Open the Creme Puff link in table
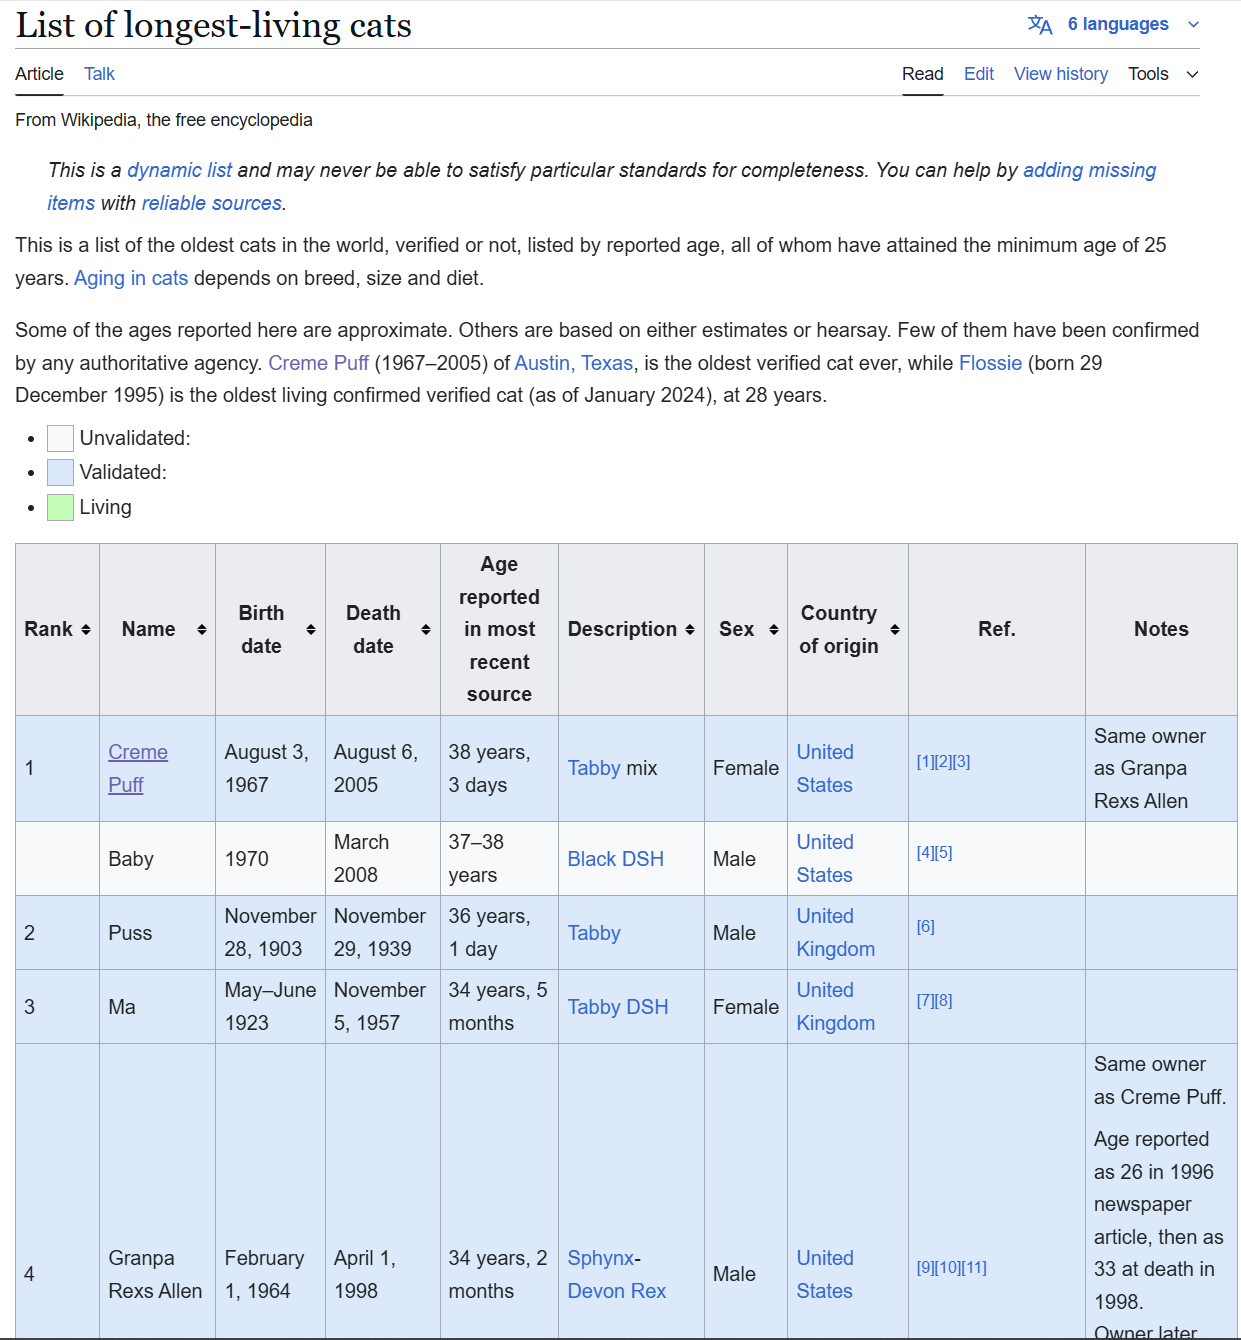 [137, 752]
